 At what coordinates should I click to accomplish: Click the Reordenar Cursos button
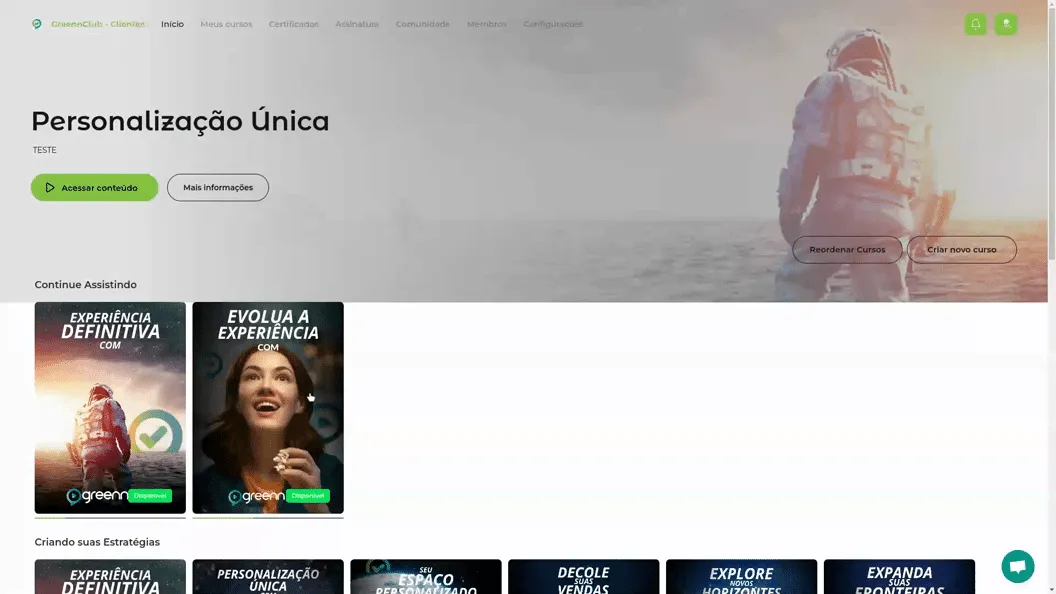click(x=847, y=250)
